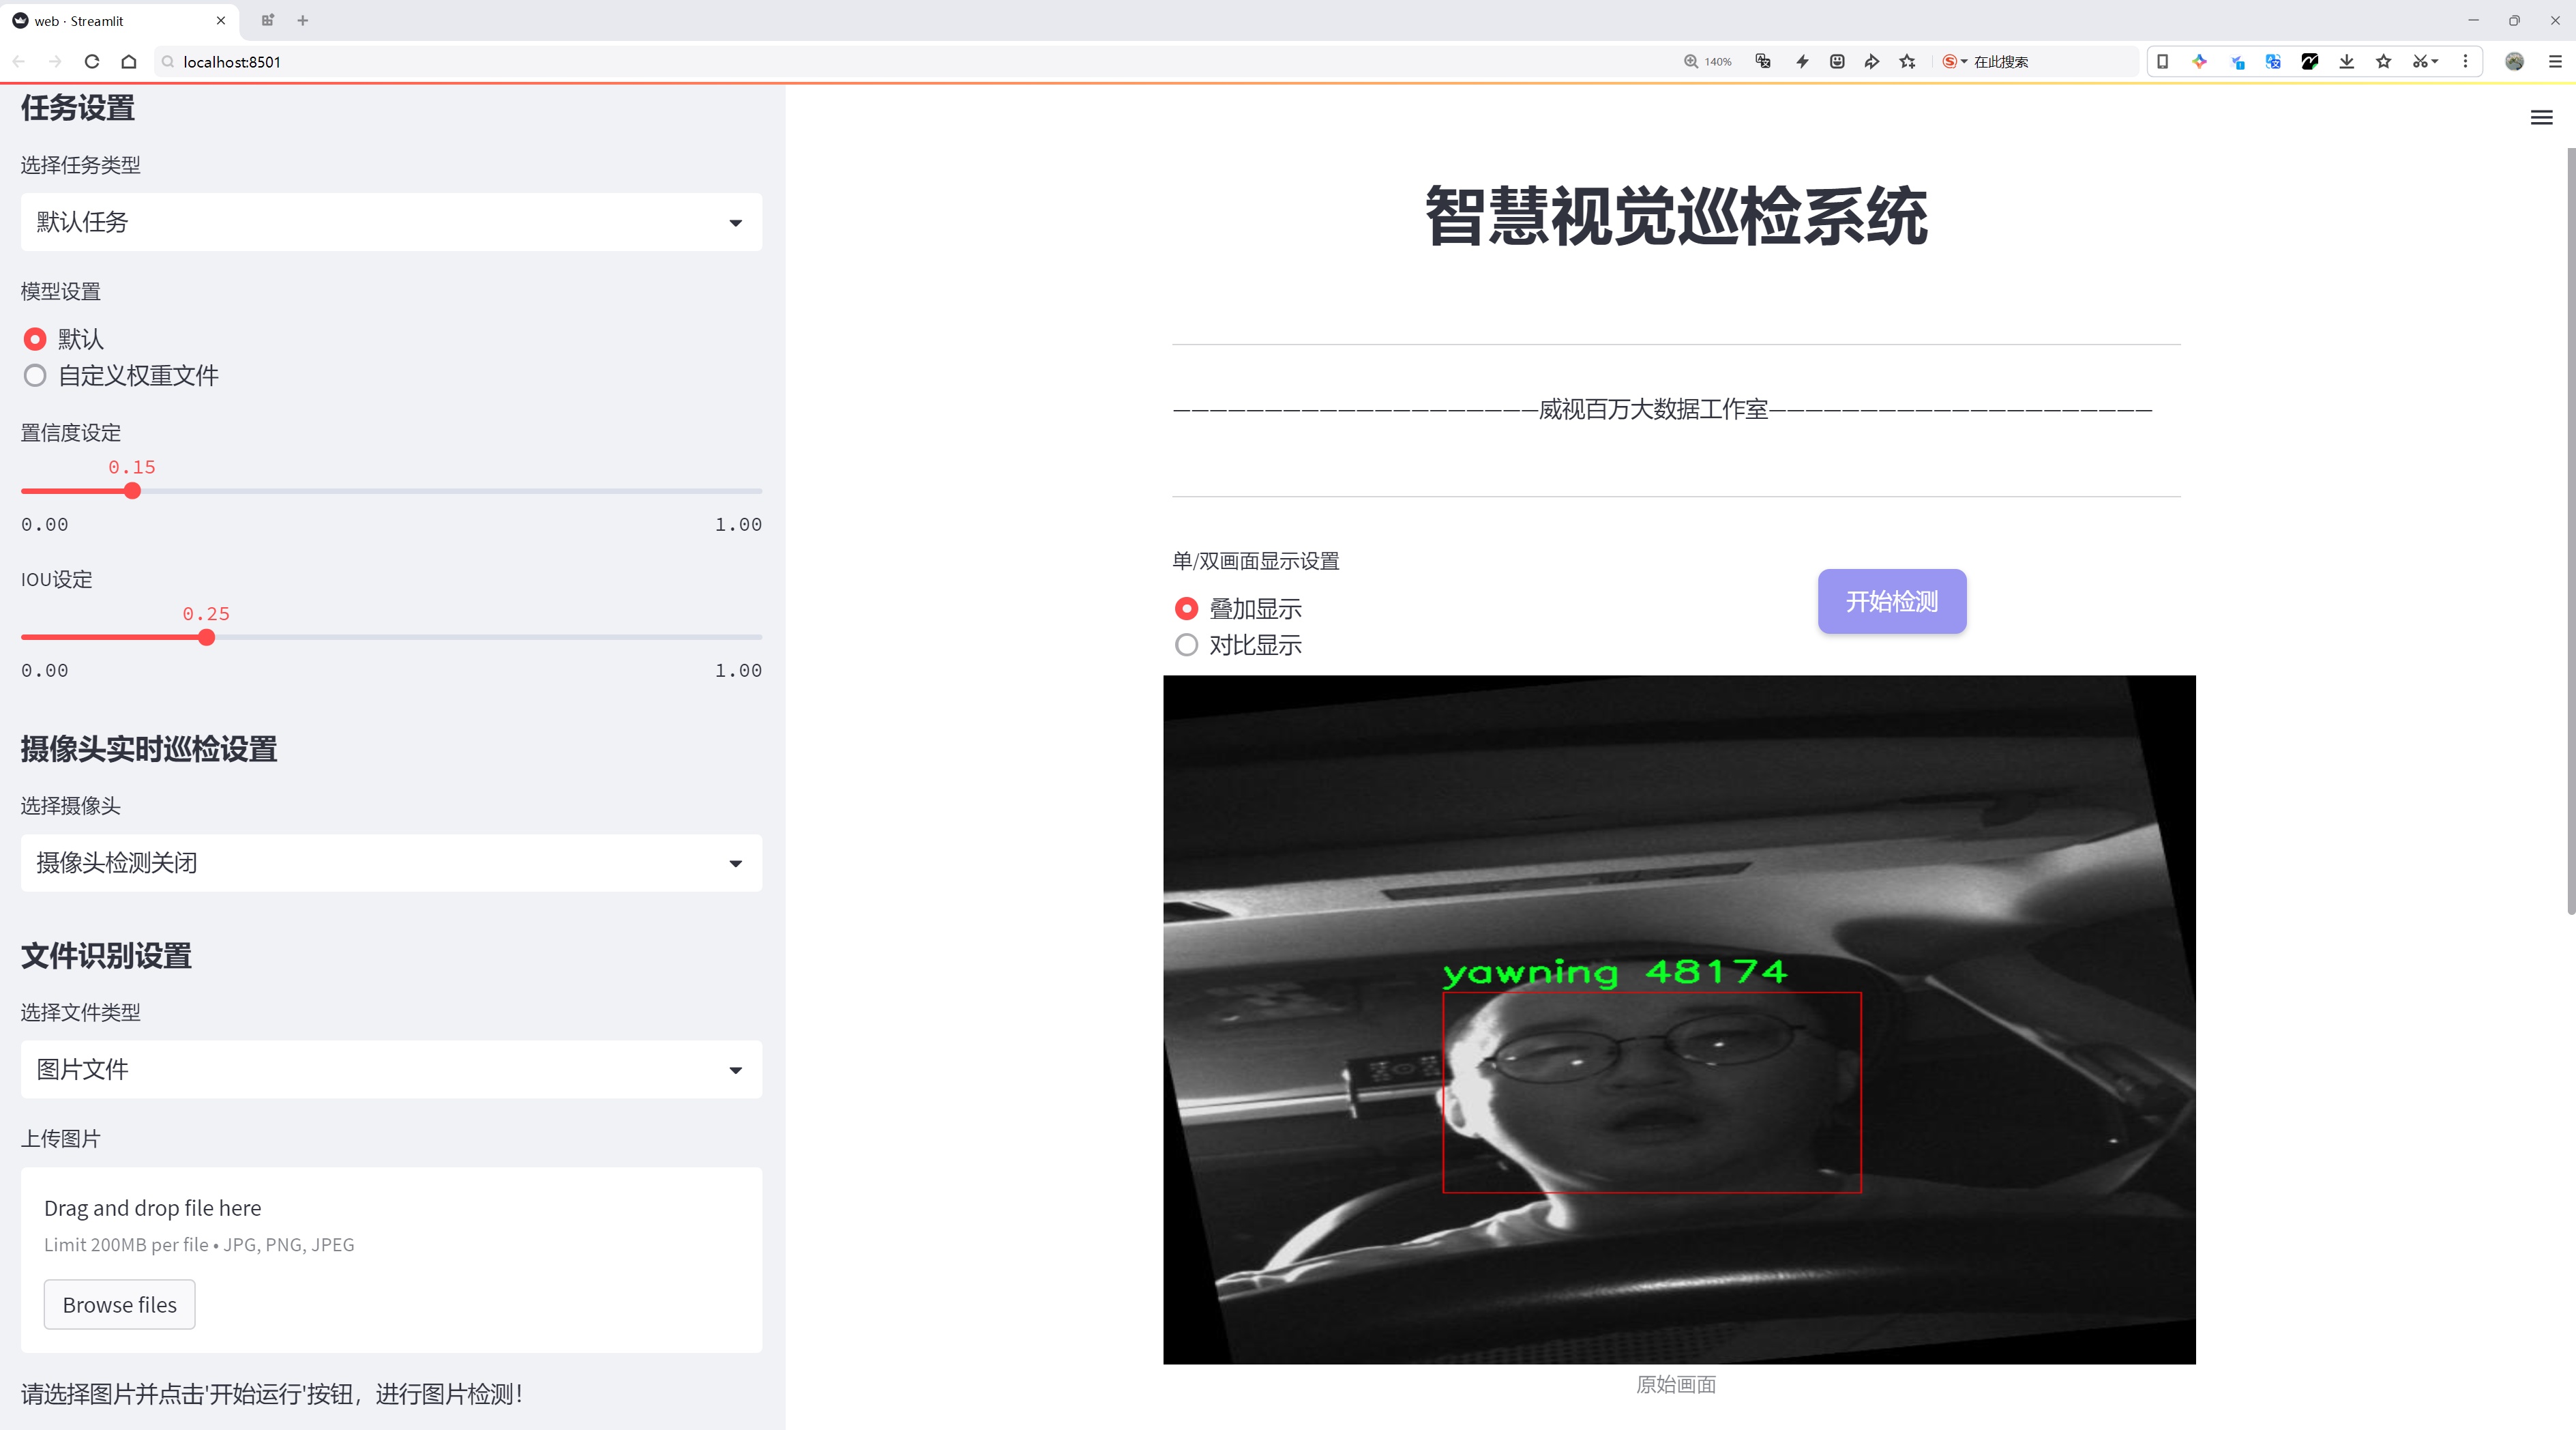Open the colorful AI assistant star icon
Image resolution: width=2576 pixels, height=1430 pixels.
2199,61
